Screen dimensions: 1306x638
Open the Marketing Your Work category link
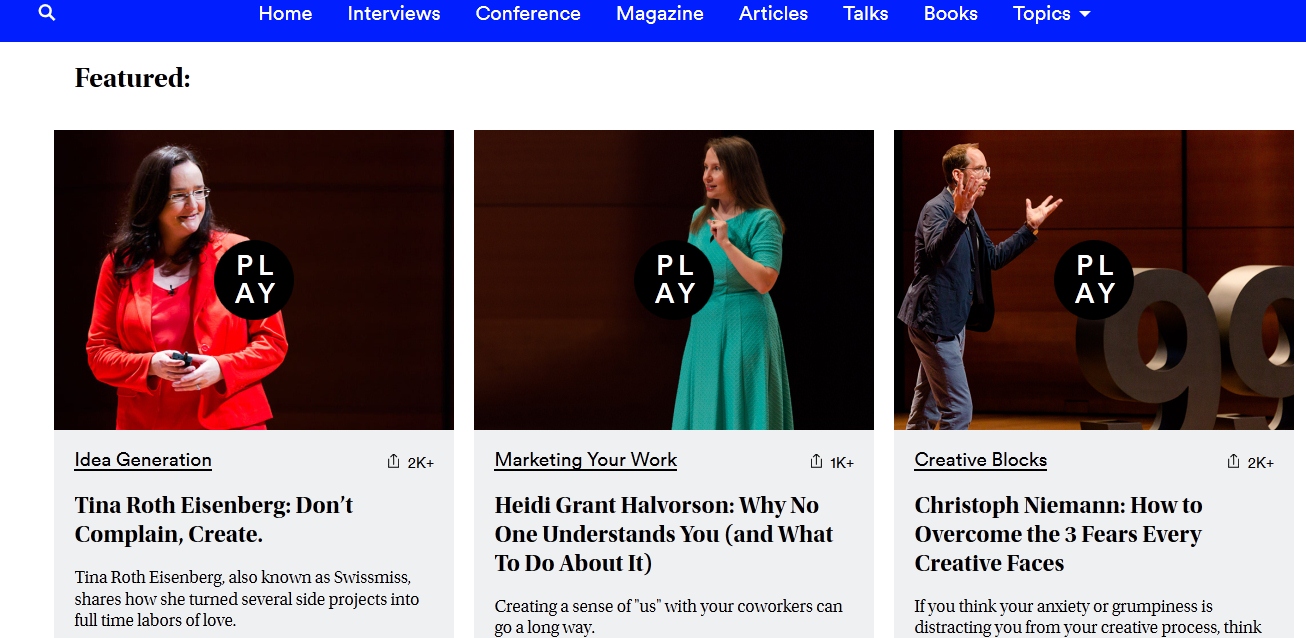coord(586,460)
